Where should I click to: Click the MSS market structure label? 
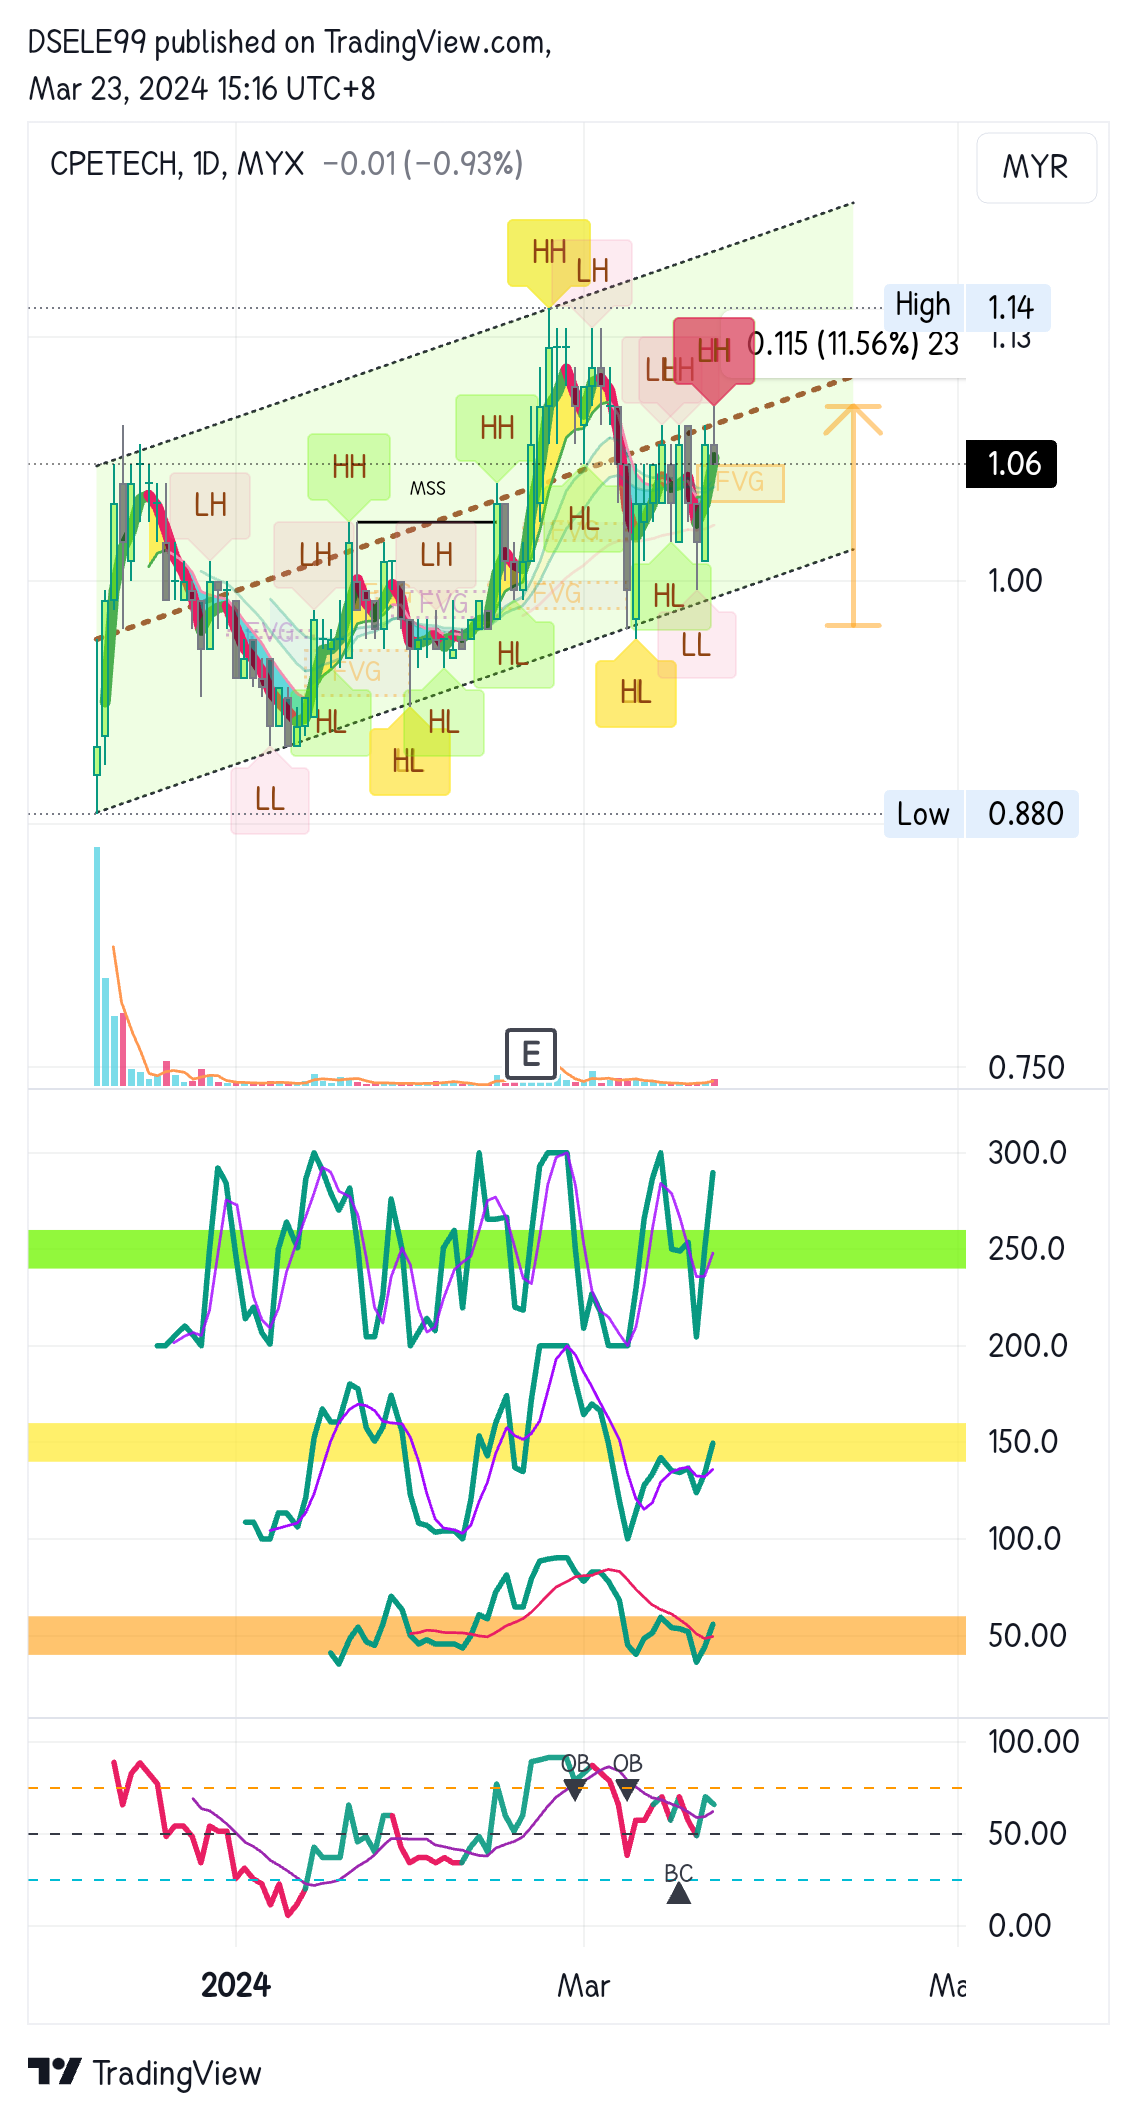click(x=428, y=489)
